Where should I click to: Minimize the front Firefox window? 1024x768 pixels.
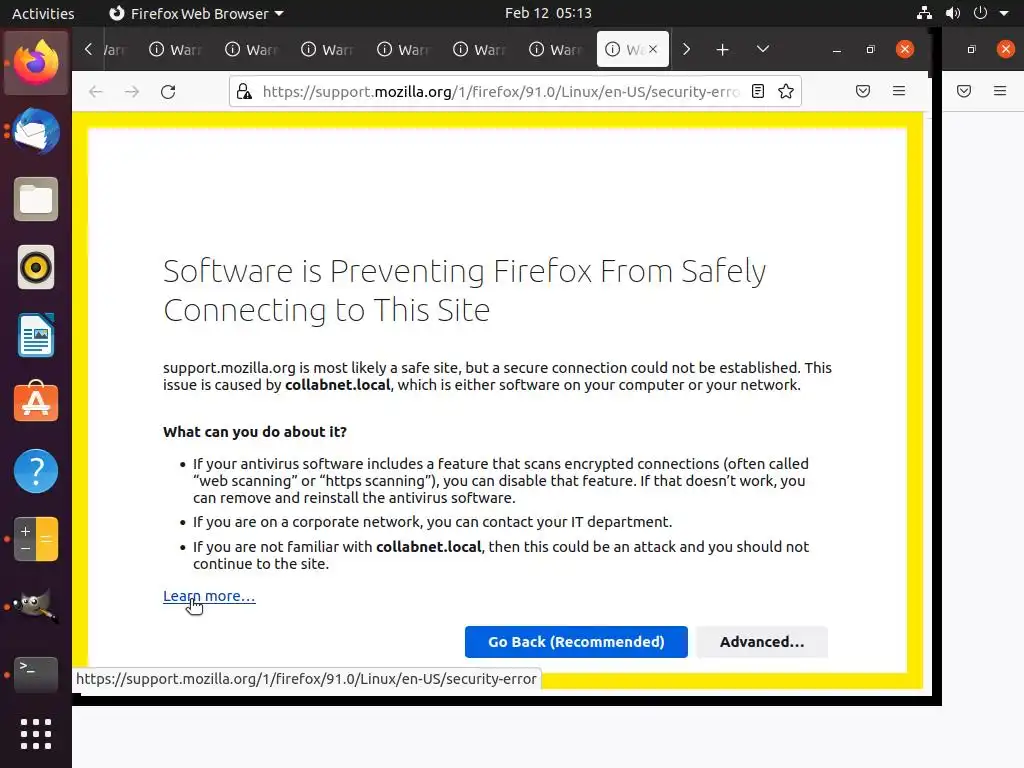[x=837, y=50]
